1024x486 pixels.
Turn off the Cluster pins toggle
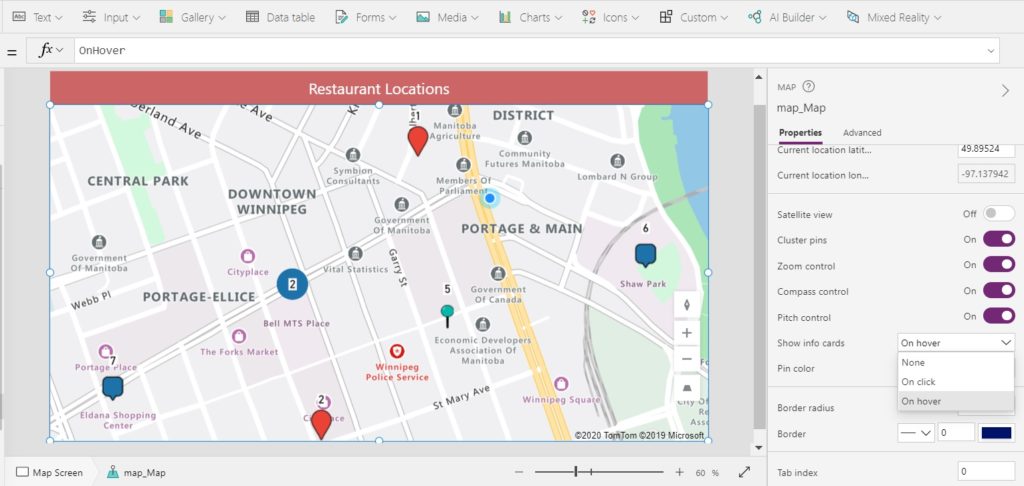coord(999,240)
